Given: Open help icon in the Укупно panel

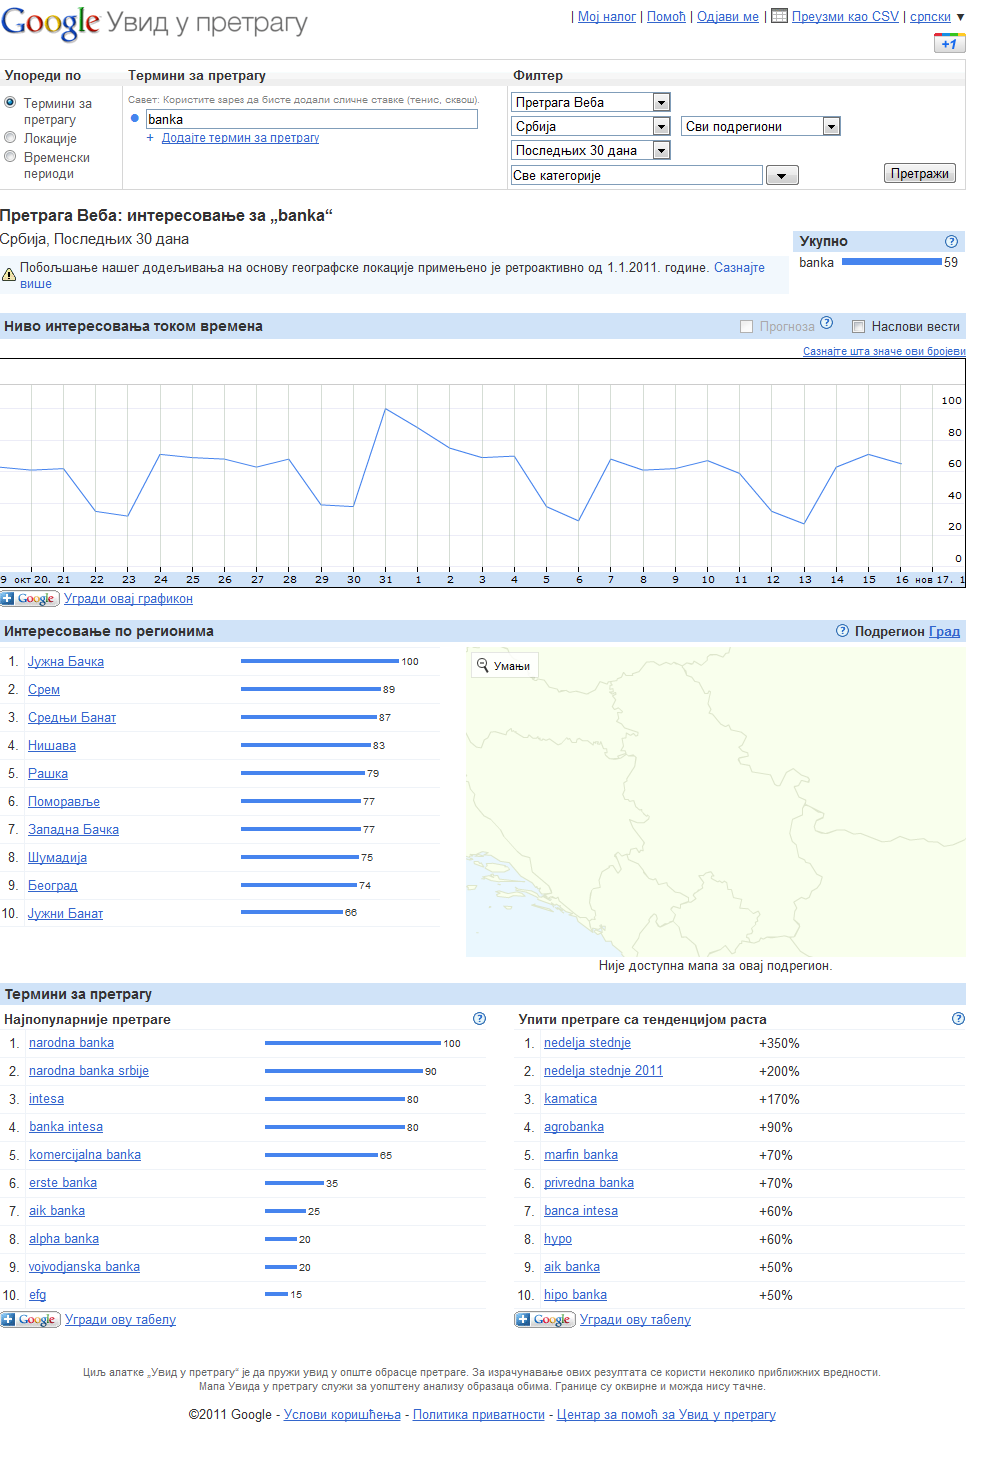Looking at the screenshot, I should coord(951,241).
